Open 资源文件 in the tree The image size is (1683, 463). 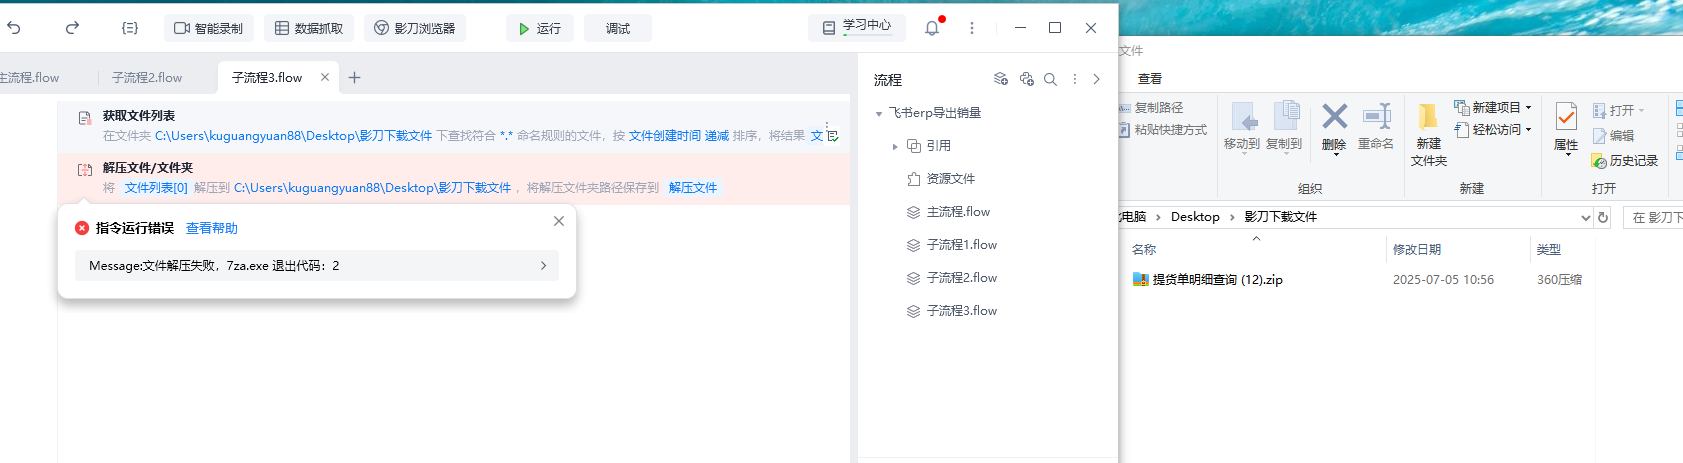[x=950, y=179]
